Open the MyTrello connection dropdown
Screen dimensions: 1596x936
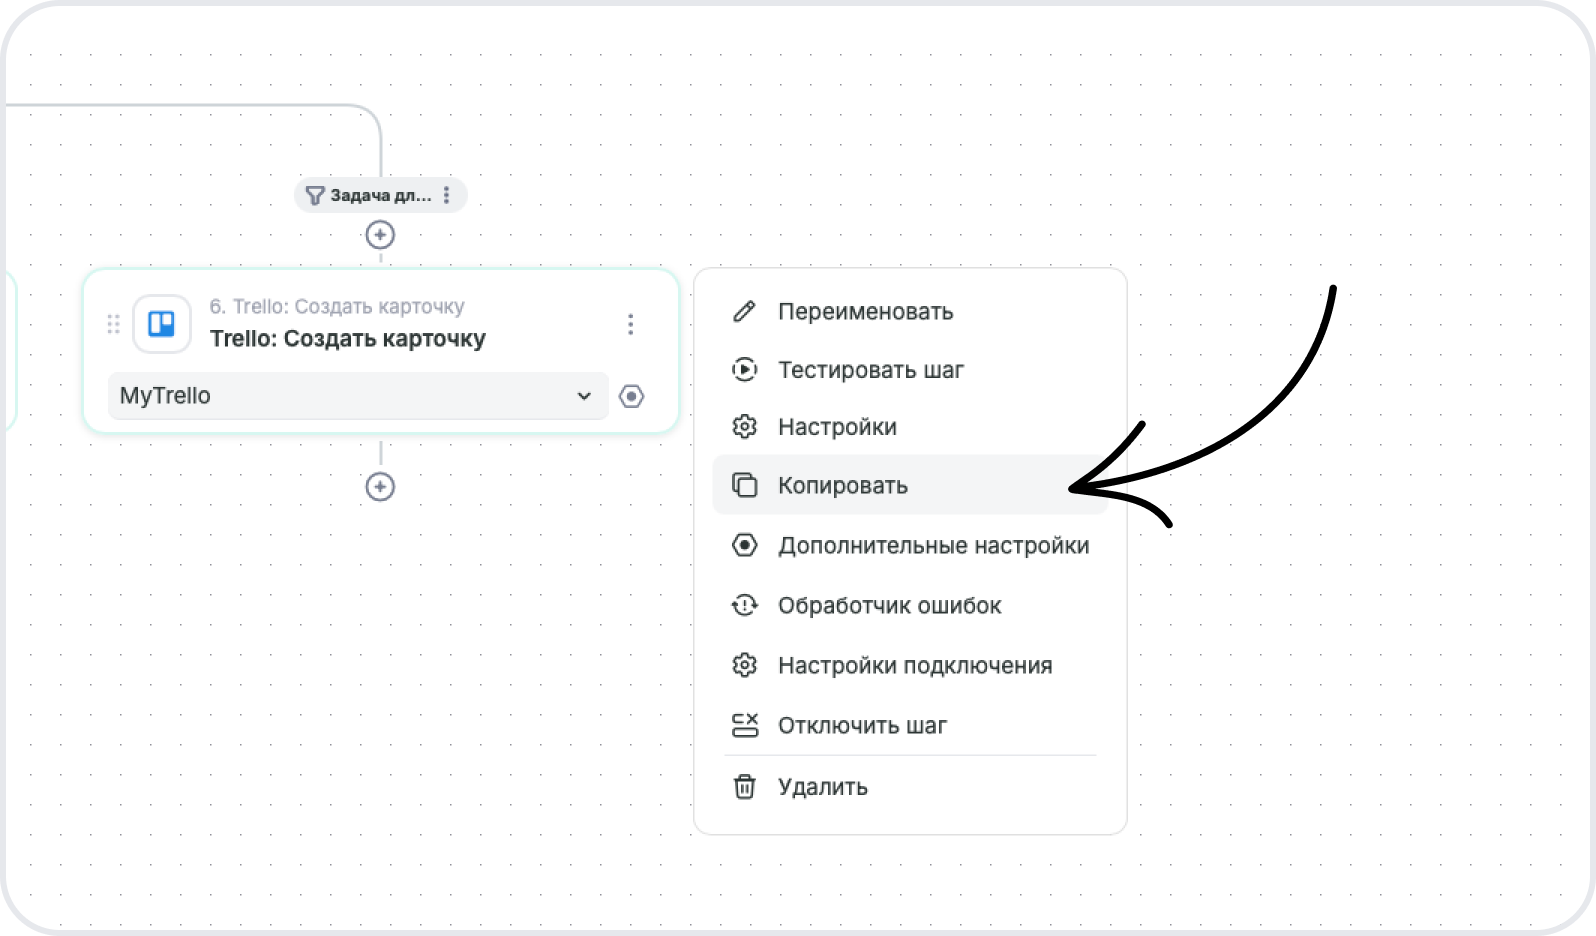coord(340,396)
